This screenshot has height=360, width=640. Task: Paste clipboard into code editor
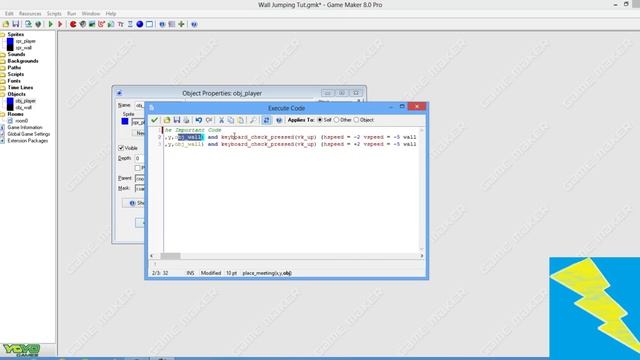tap(240, 120)
